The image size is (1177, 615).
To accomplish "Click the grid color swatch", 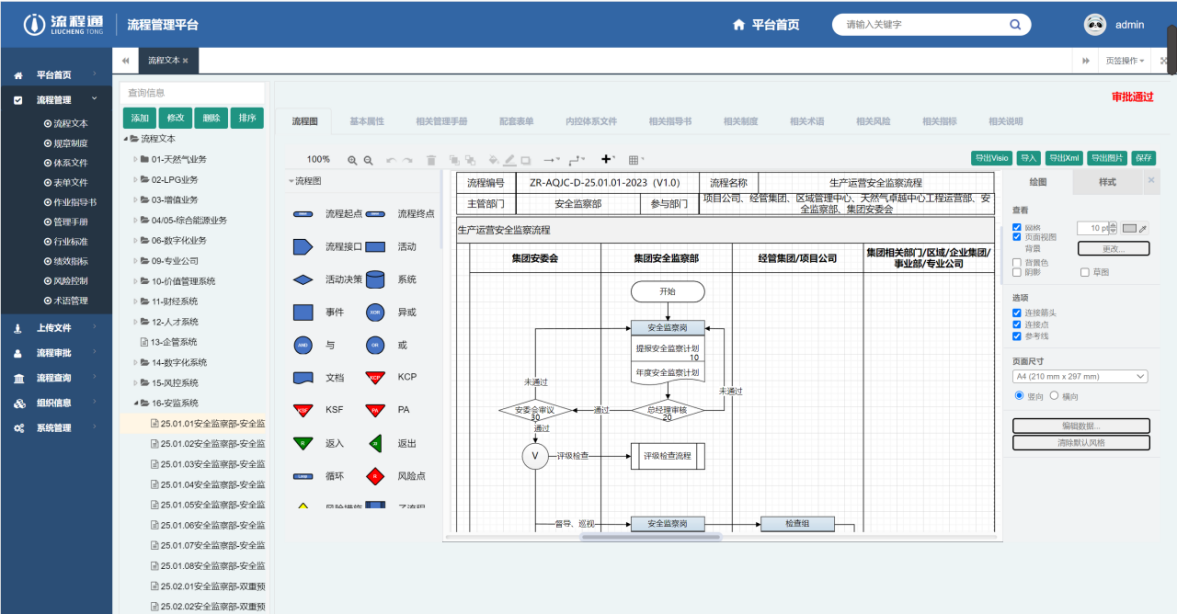I will pyautogui.click(x=1130, y=228).
